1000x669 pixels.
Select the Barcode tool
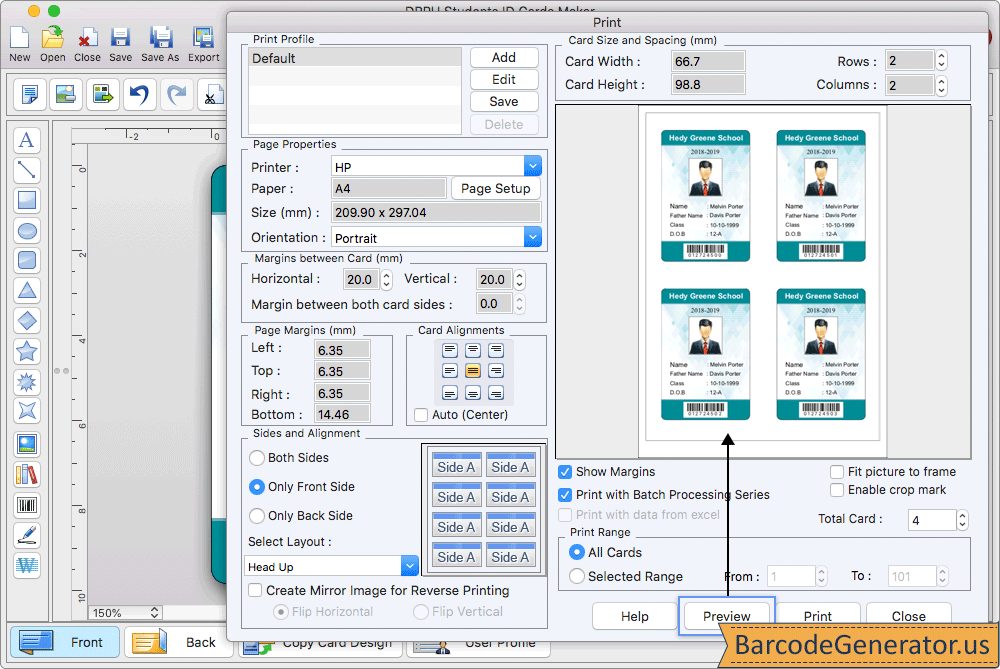coord(27,505)
